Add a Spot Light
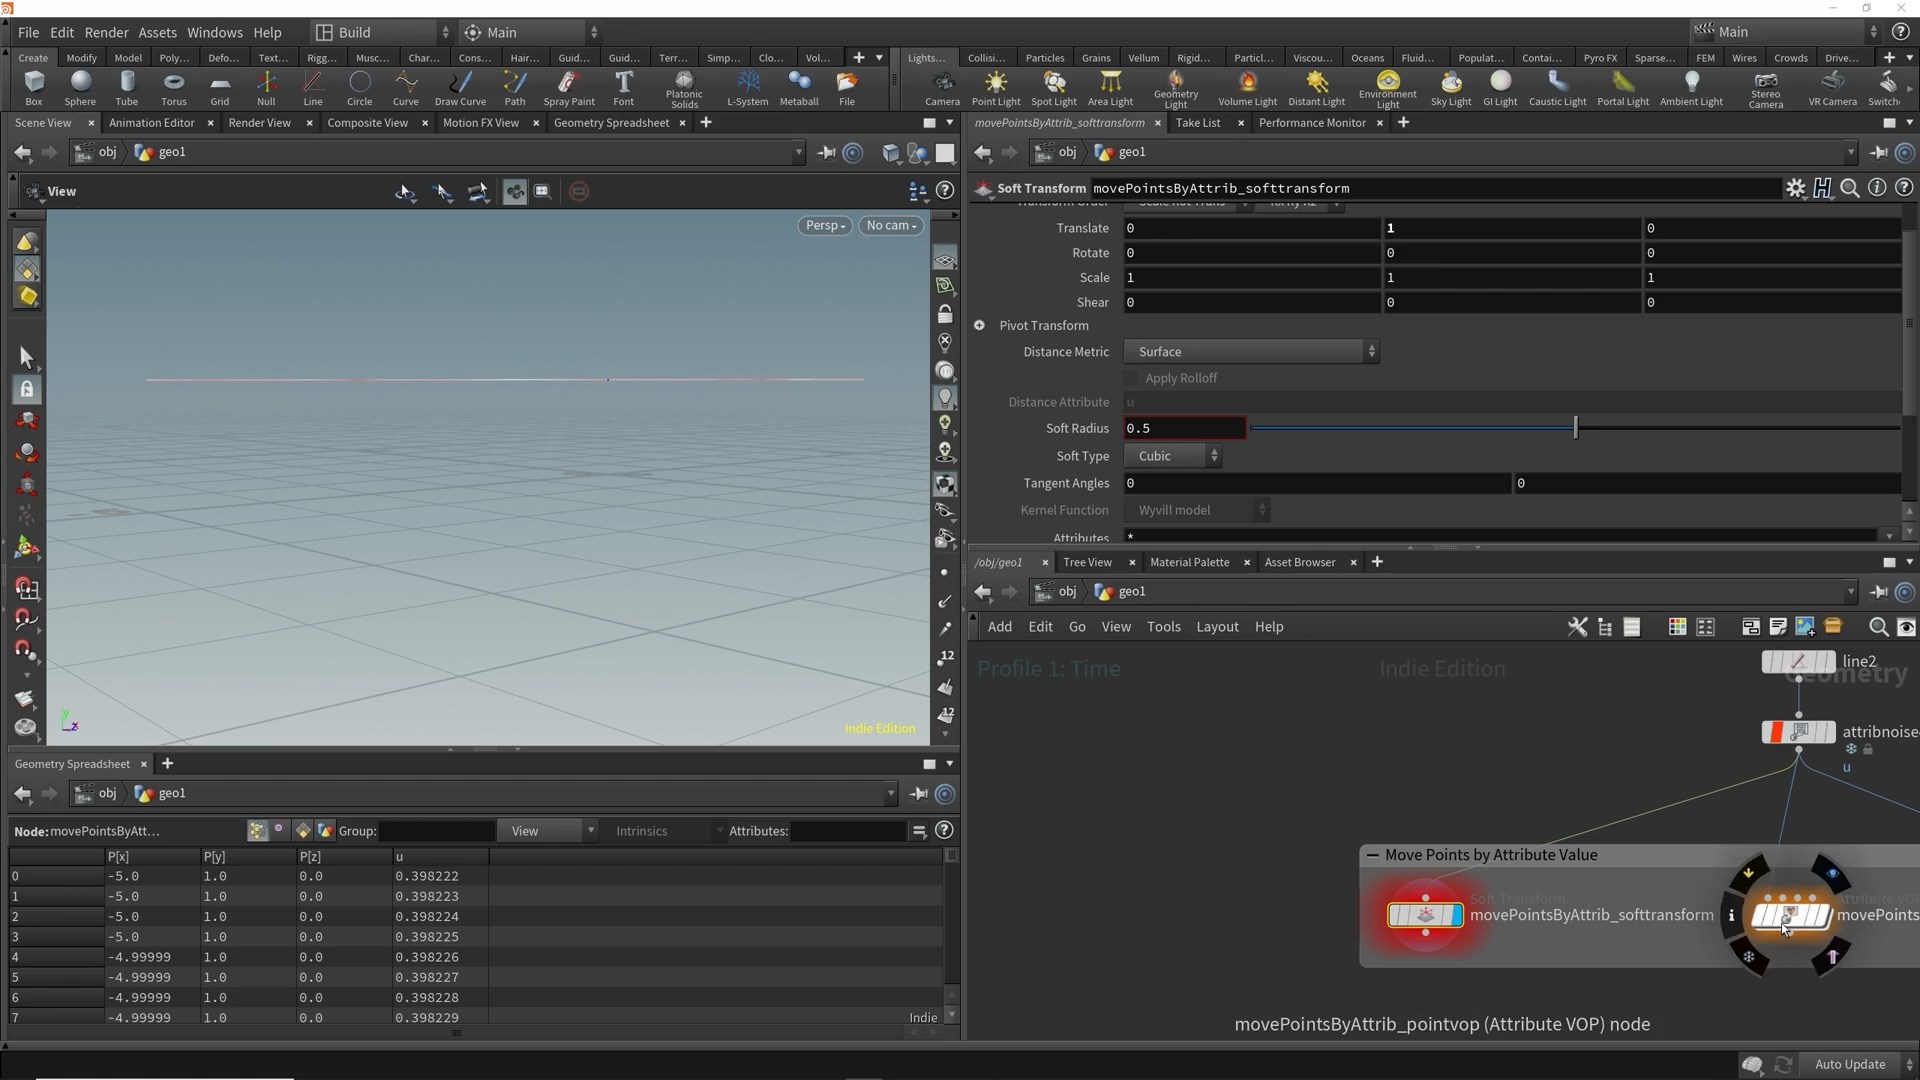 [x=1054, y=88]
